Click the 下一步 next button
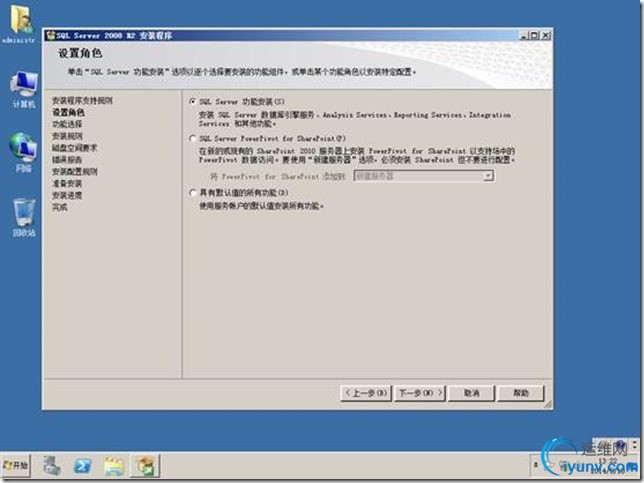 420,393
